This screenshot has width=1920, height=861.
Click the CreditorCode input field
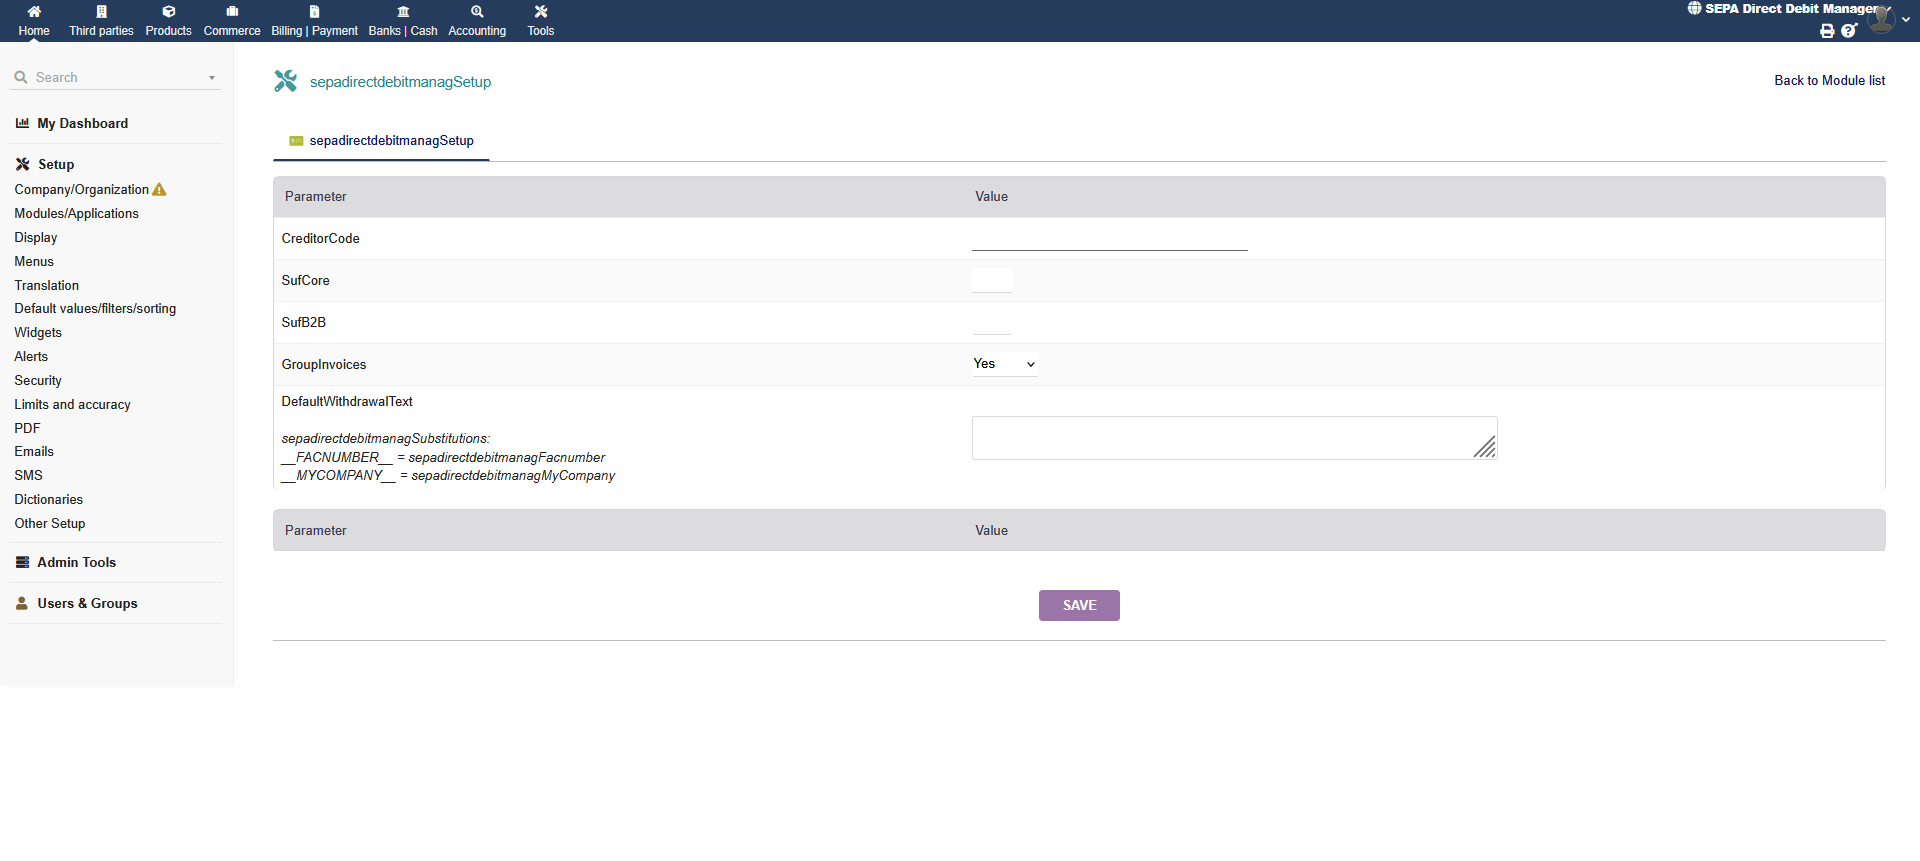coord(1109,239)
